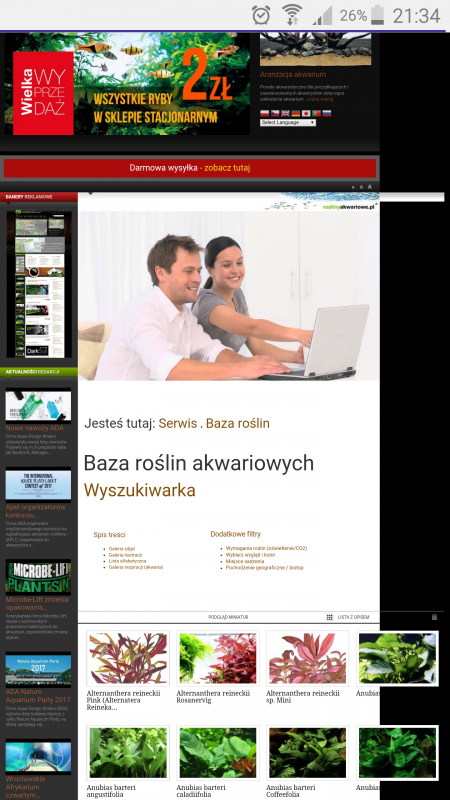
Task: Click the website screenshot advertising banner
Action: coord(39,284)
